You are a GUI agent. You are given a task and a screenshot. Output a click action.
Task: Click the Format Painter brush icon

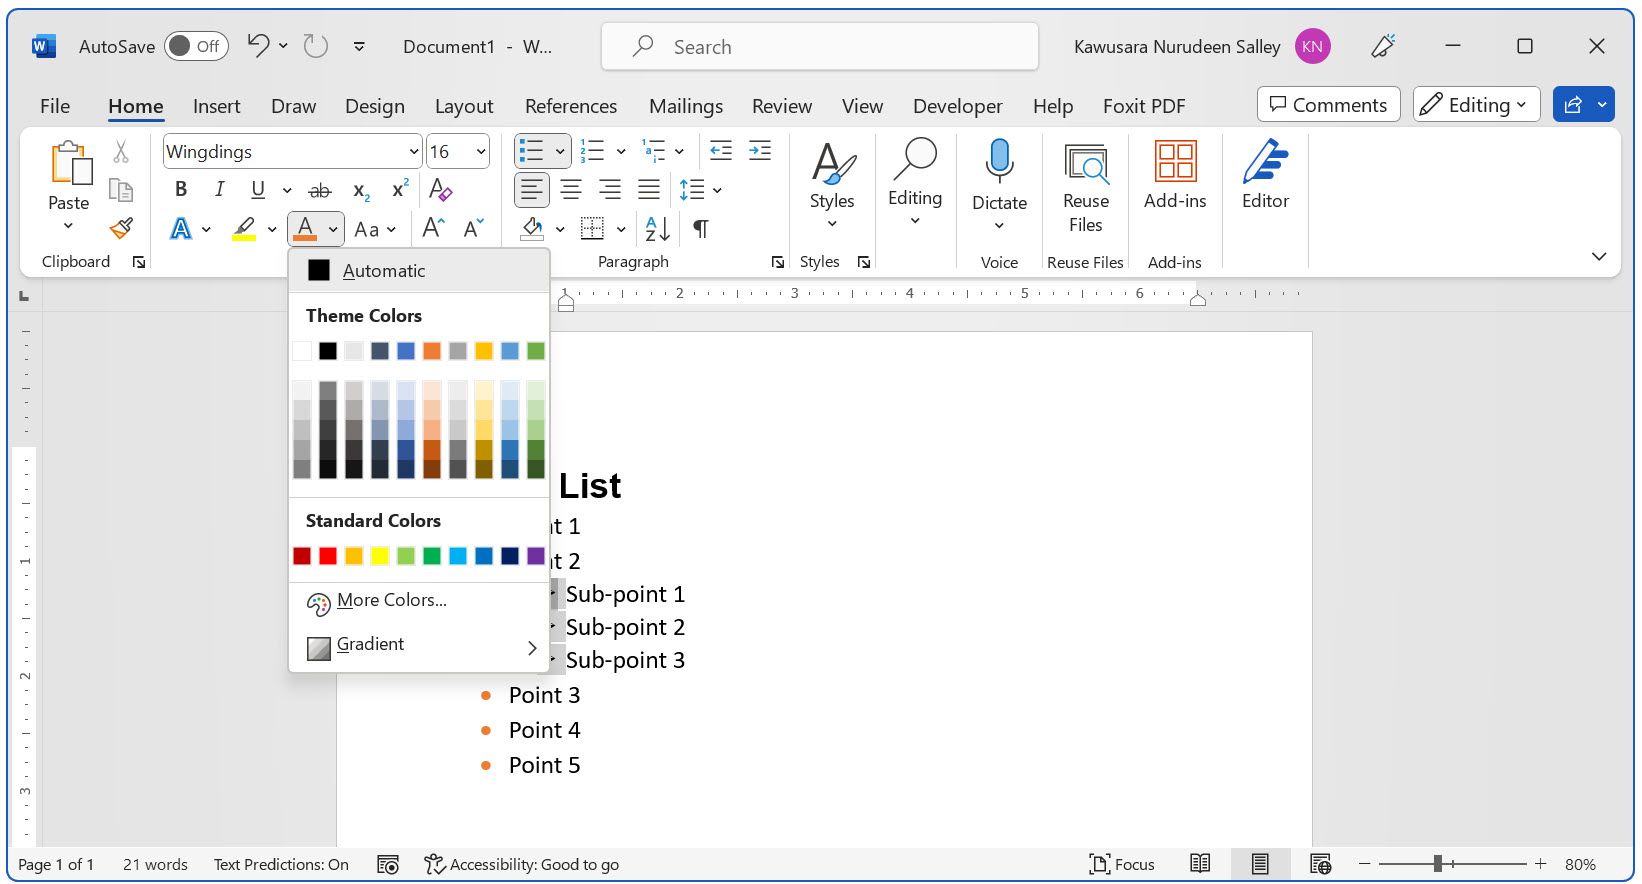[121, 229]
